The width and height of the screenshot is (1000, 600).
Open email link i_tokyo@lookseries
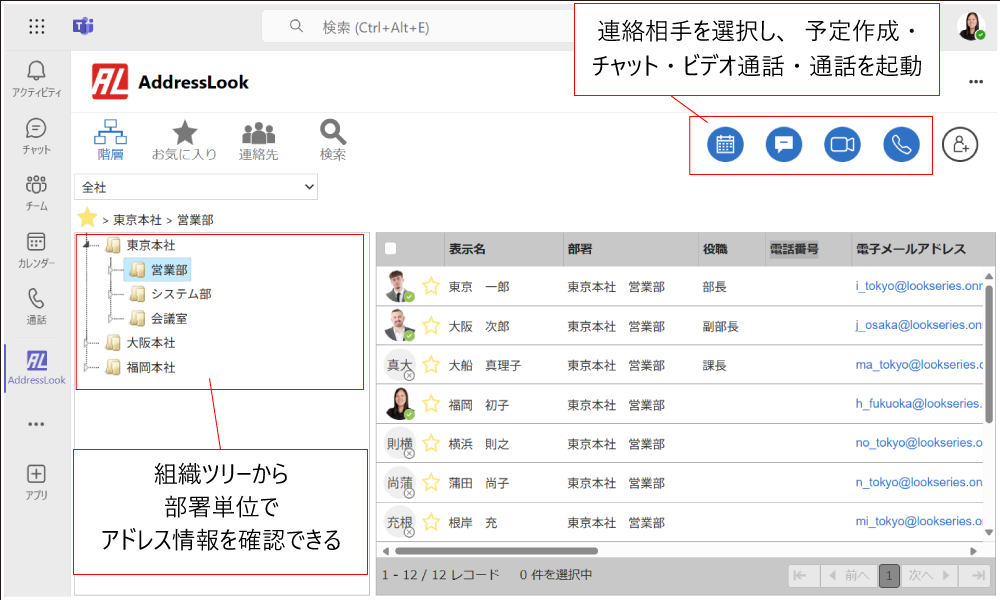pyautogui.click(x=919, y=286)
